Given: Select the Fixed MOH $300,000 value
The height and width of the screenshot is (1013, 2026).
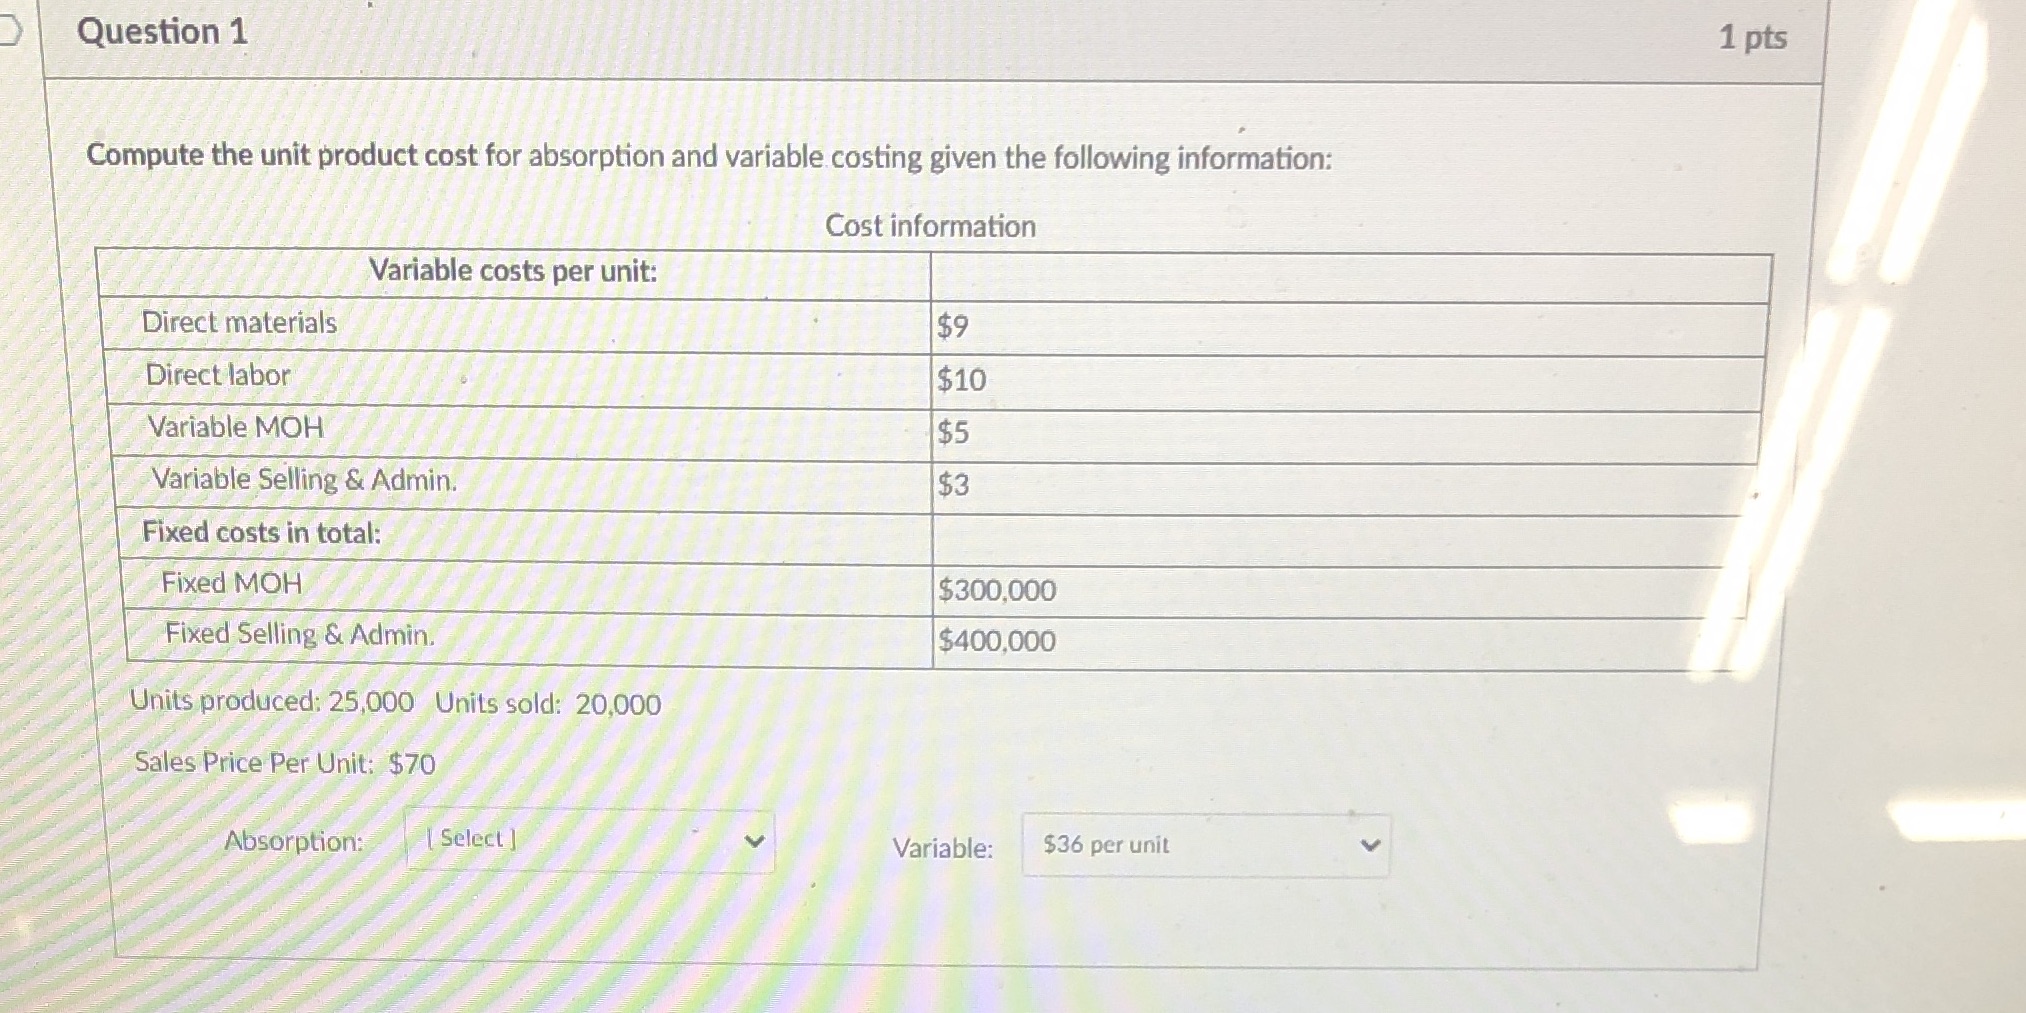Looking at the screenshot, I should click(994, 590).
